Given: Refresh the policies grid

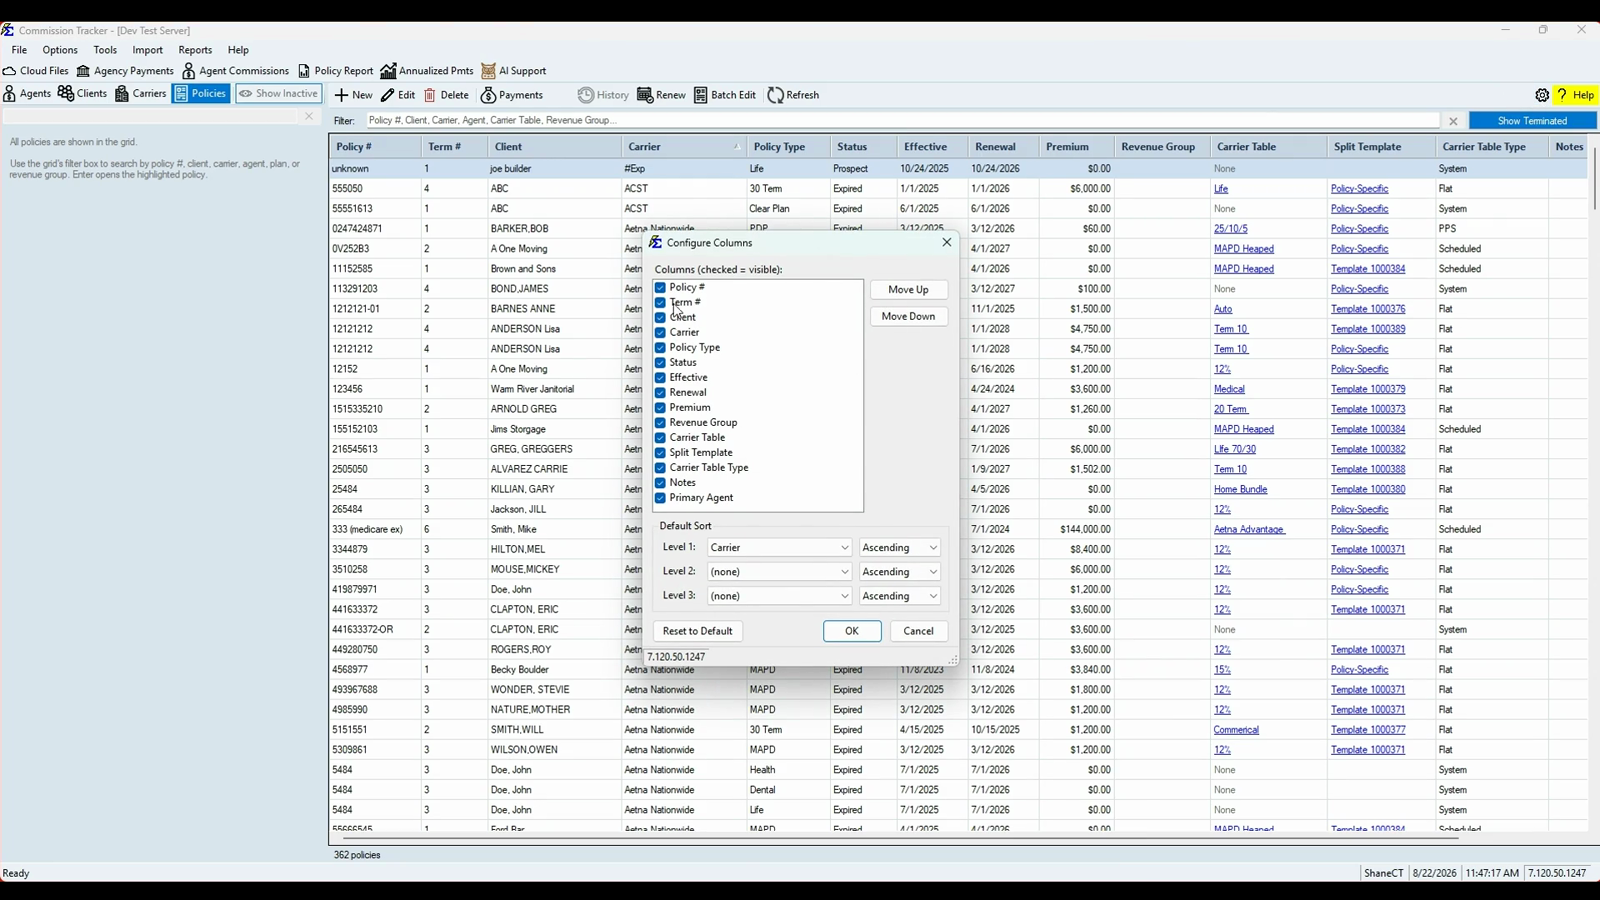Looking at the screenshot, I should point(793,95).
